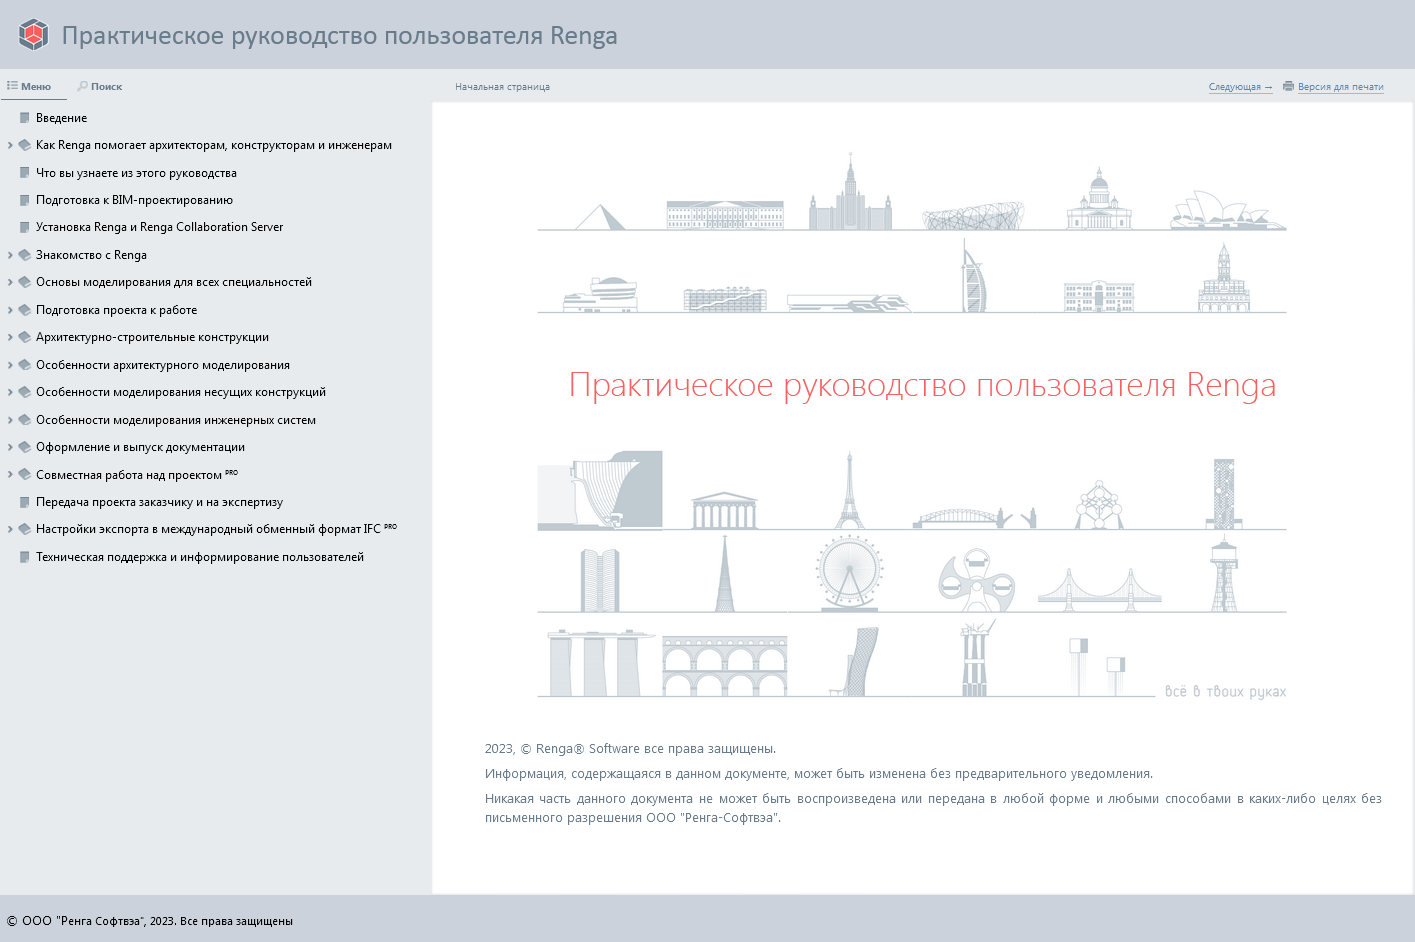Open Передача проекта заказчику и на экспертизу
The image size is (1415, 942).
point(159,502)
